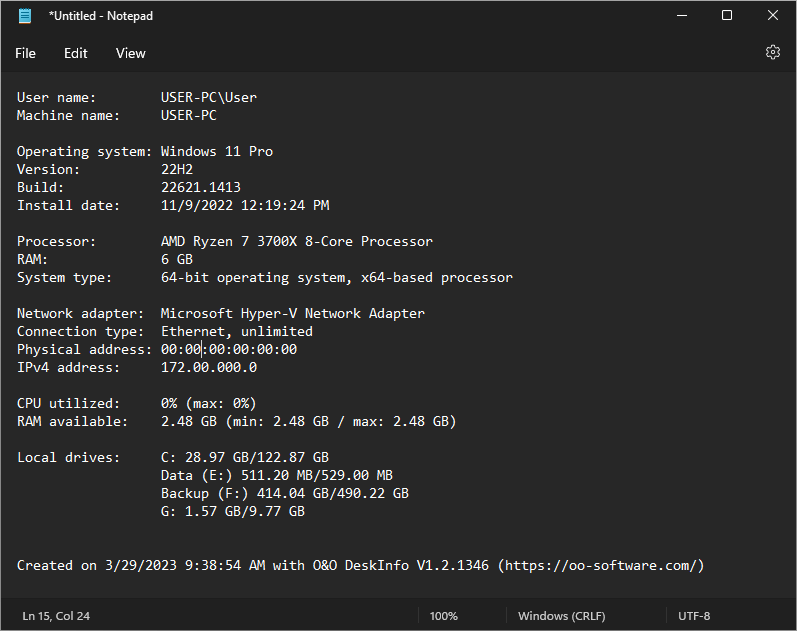Image resolution: width=797 pixels, height=631 pixels.
Task: Click the Ln 15, Col 24 position indicator
Action: pos(56,616)
